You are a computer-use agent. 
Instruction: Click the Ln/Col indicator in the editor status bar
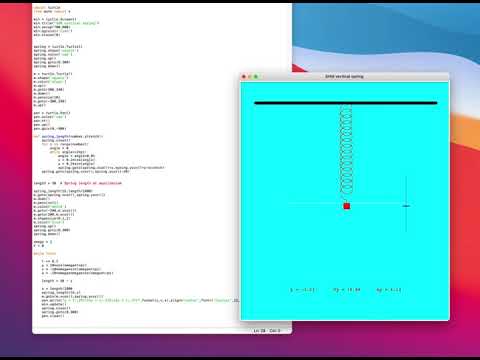pos(267,331)
